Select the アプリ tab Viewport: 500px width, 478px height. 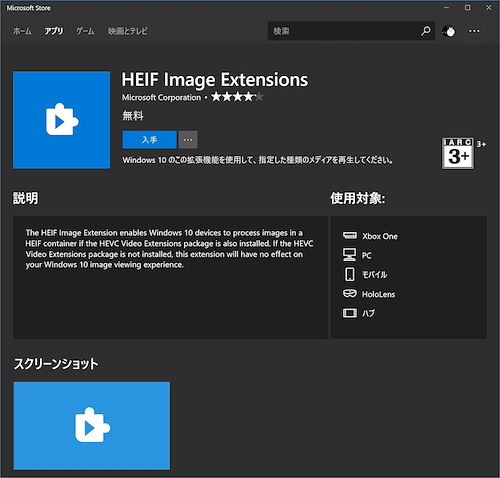[x=54, y=31]
